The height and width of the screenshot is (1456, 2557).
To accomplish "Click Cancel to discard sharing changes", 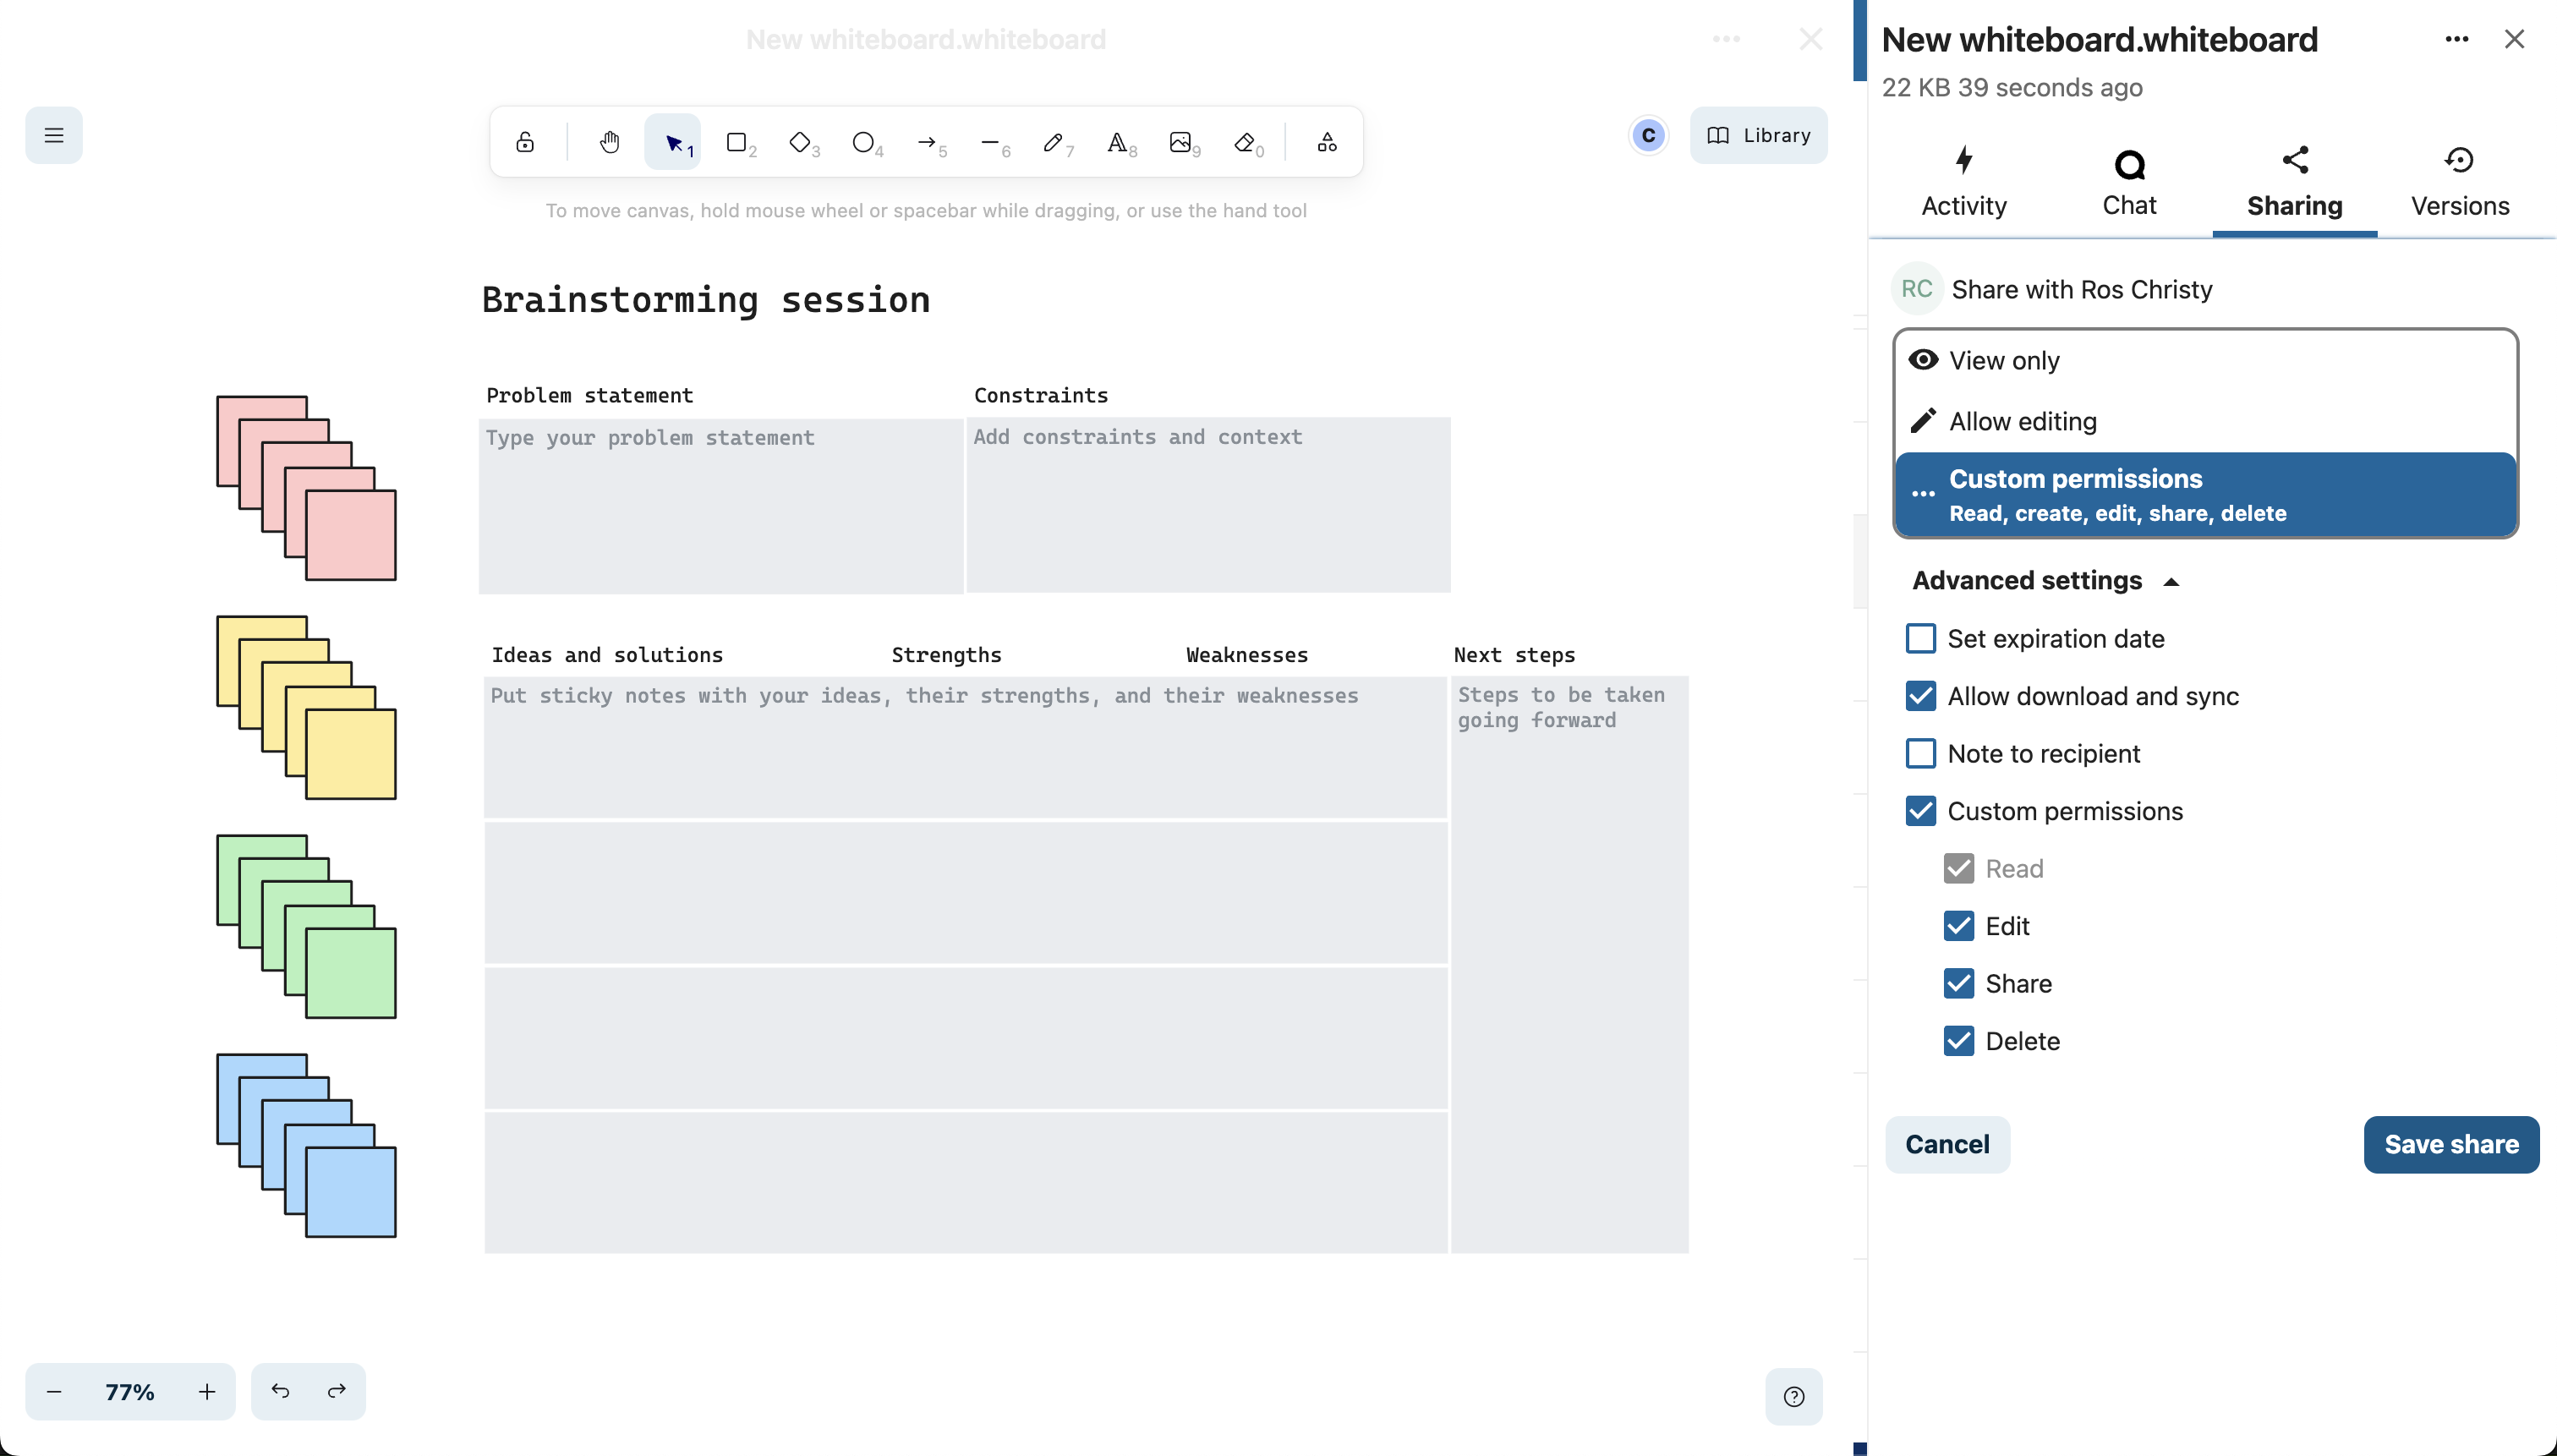I will pyautogui.click(x=1947, y=1143).
